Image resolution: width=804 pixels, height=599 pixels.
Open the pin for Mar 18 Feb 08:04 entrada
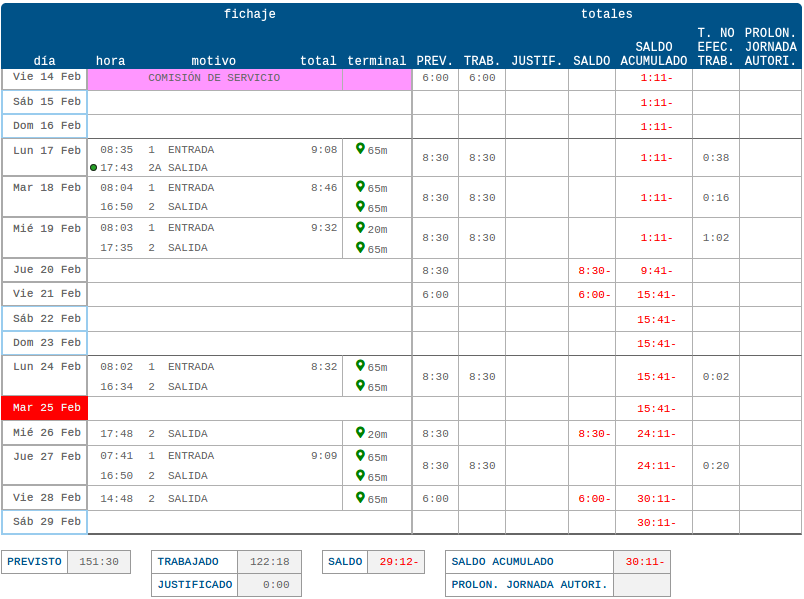click(x=360, y=187)
